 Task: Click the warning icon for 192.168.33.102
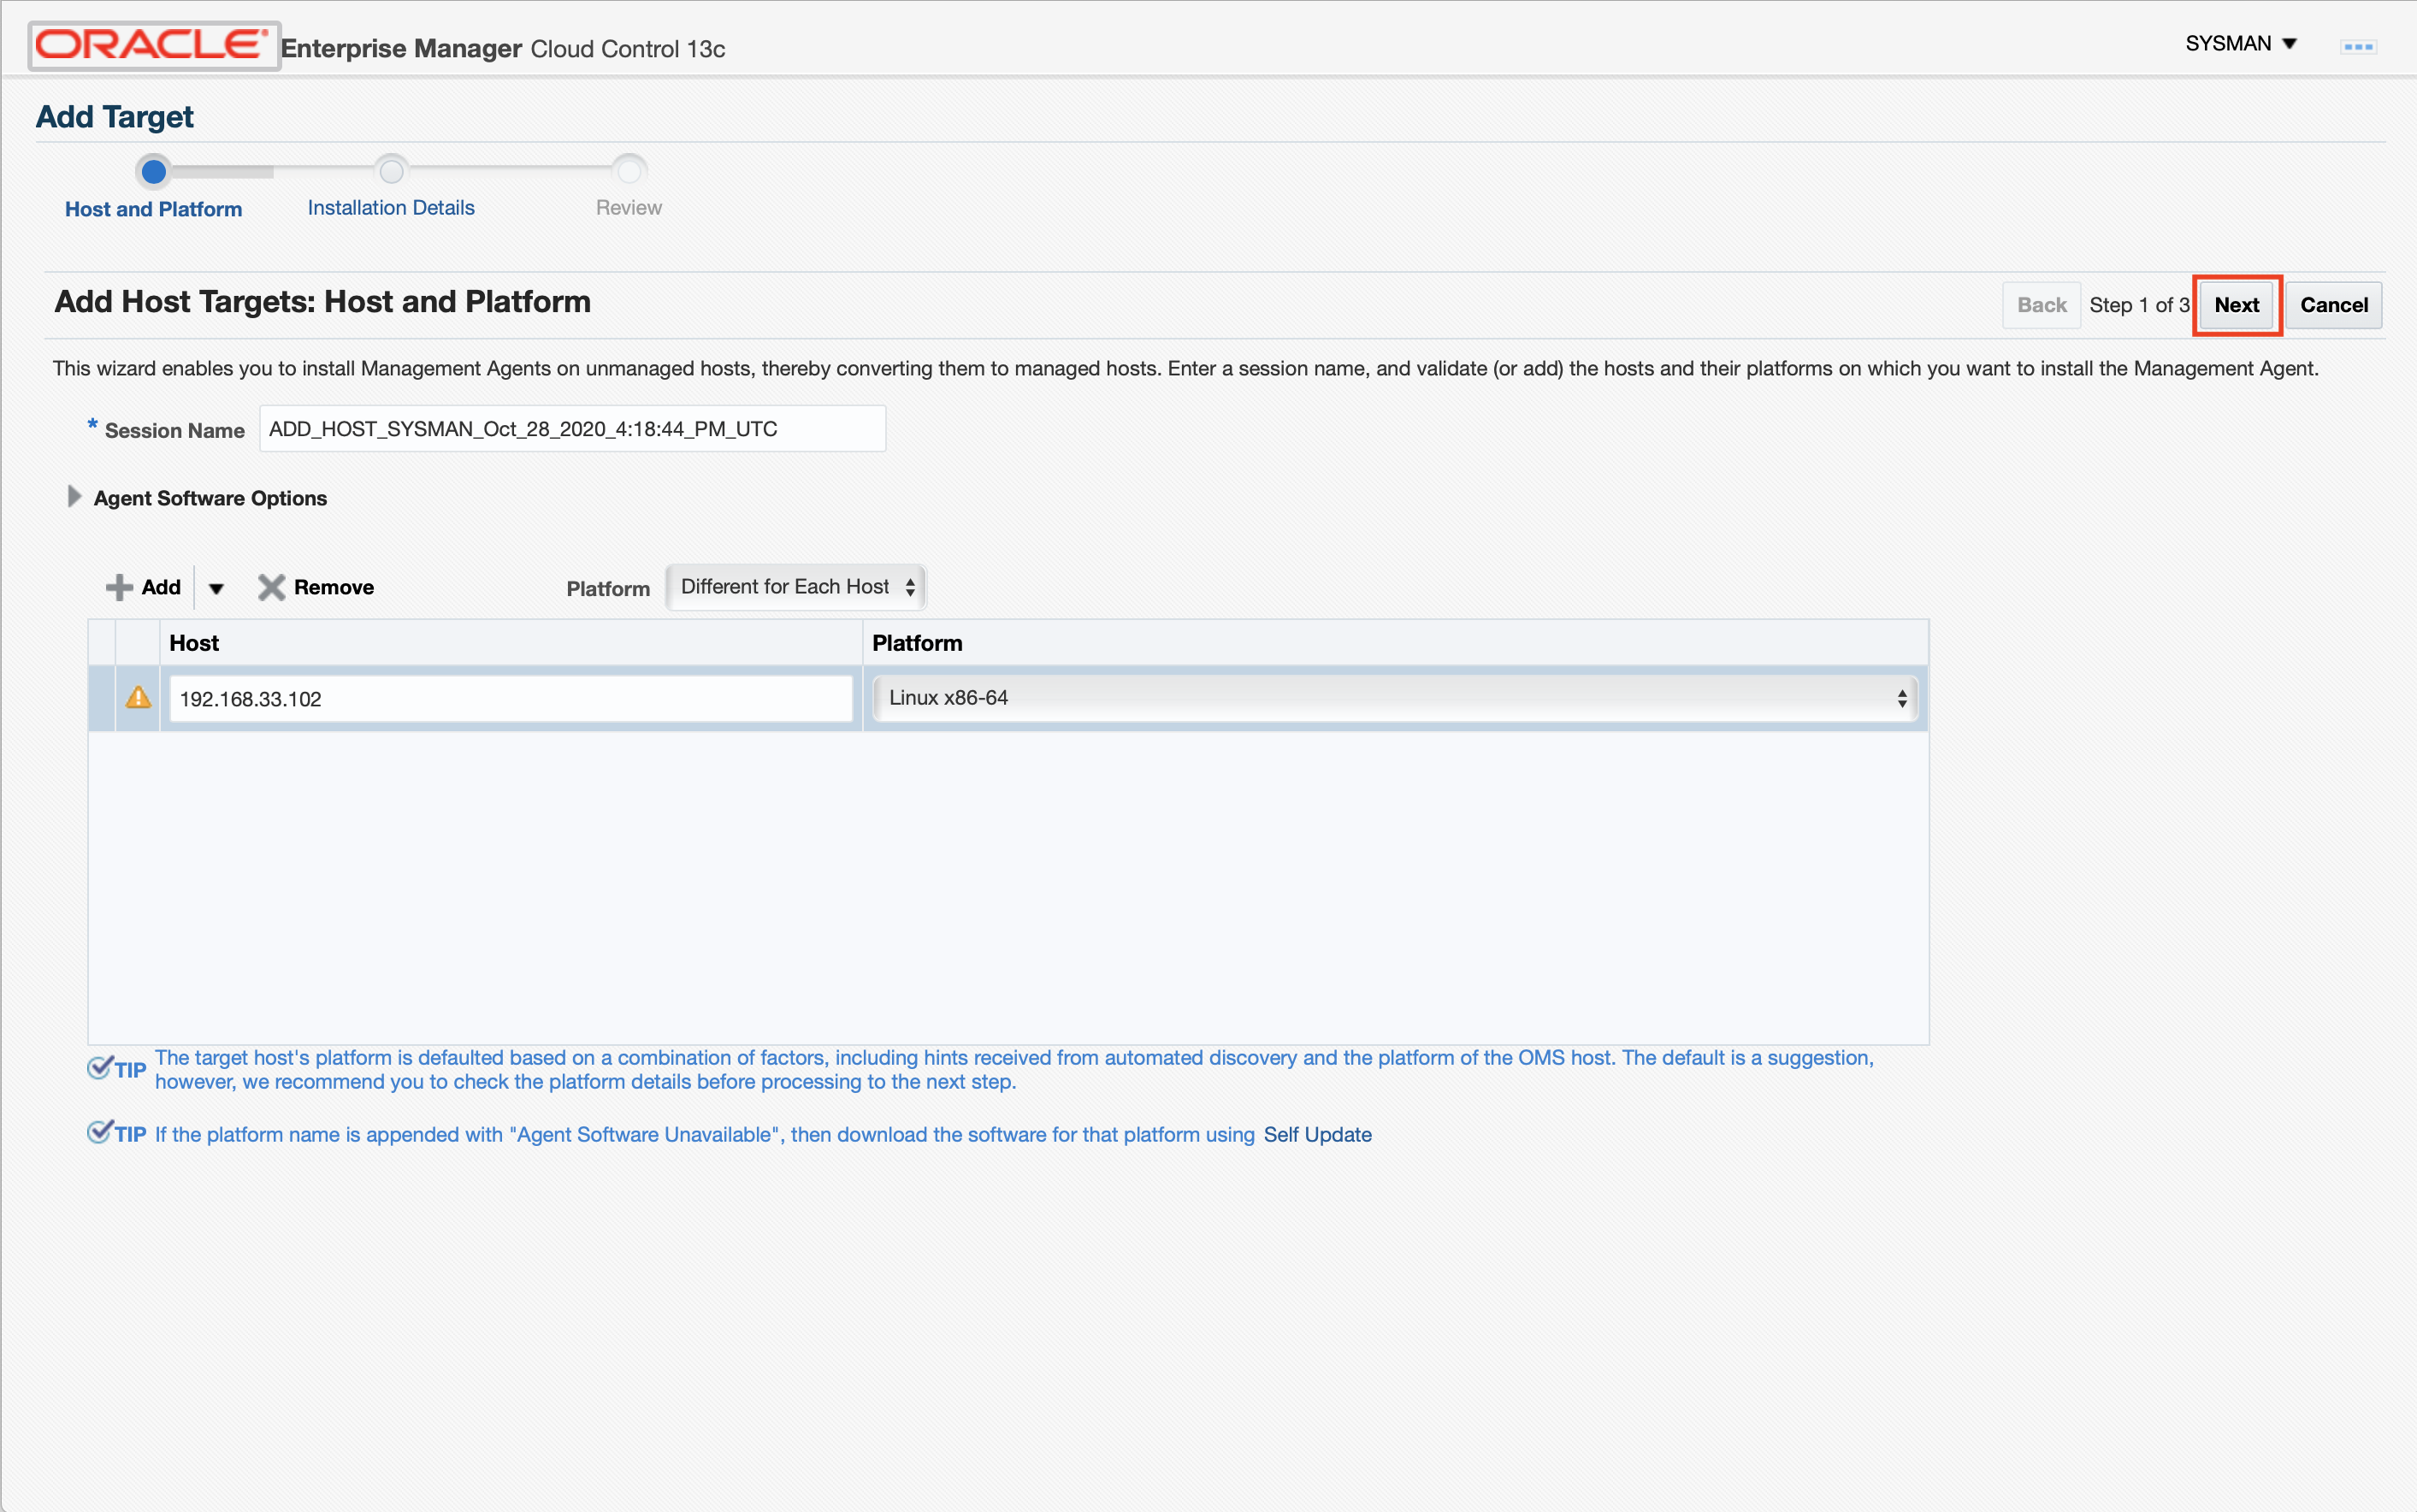[138, 698]
